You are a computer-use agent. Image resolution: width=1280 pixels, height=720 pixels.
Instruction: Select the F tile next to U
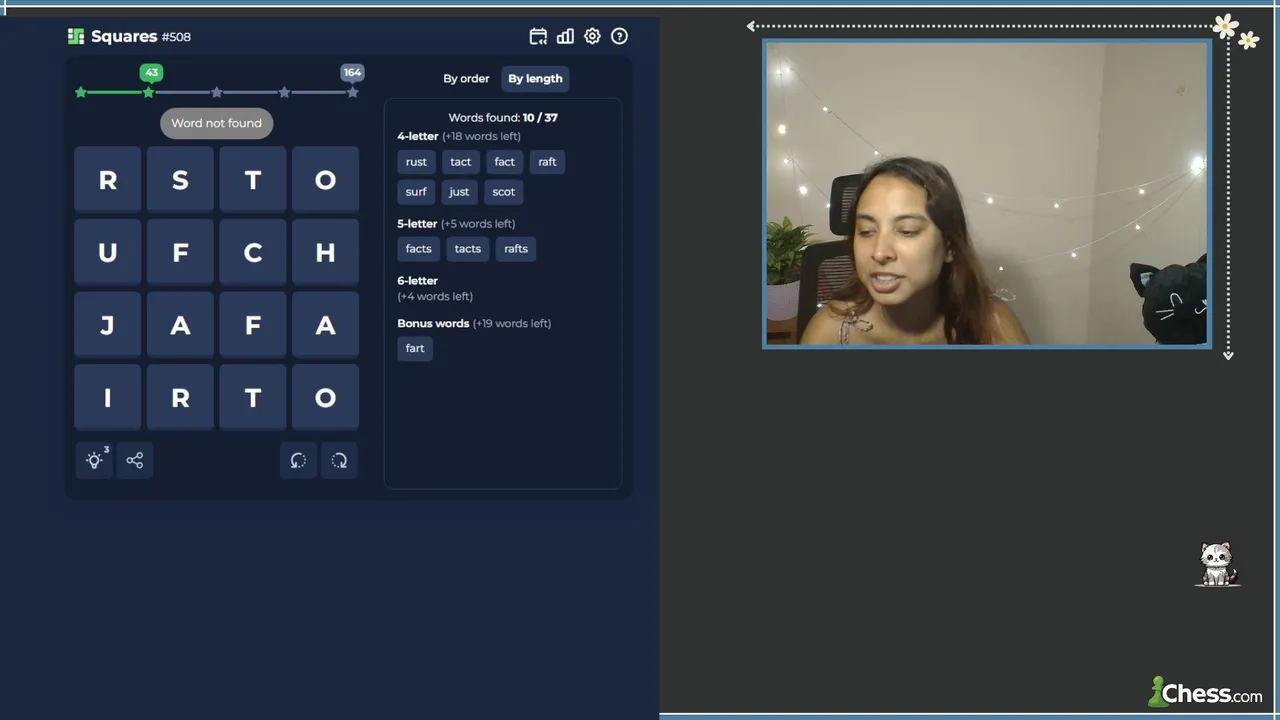(x=180, y=252)
